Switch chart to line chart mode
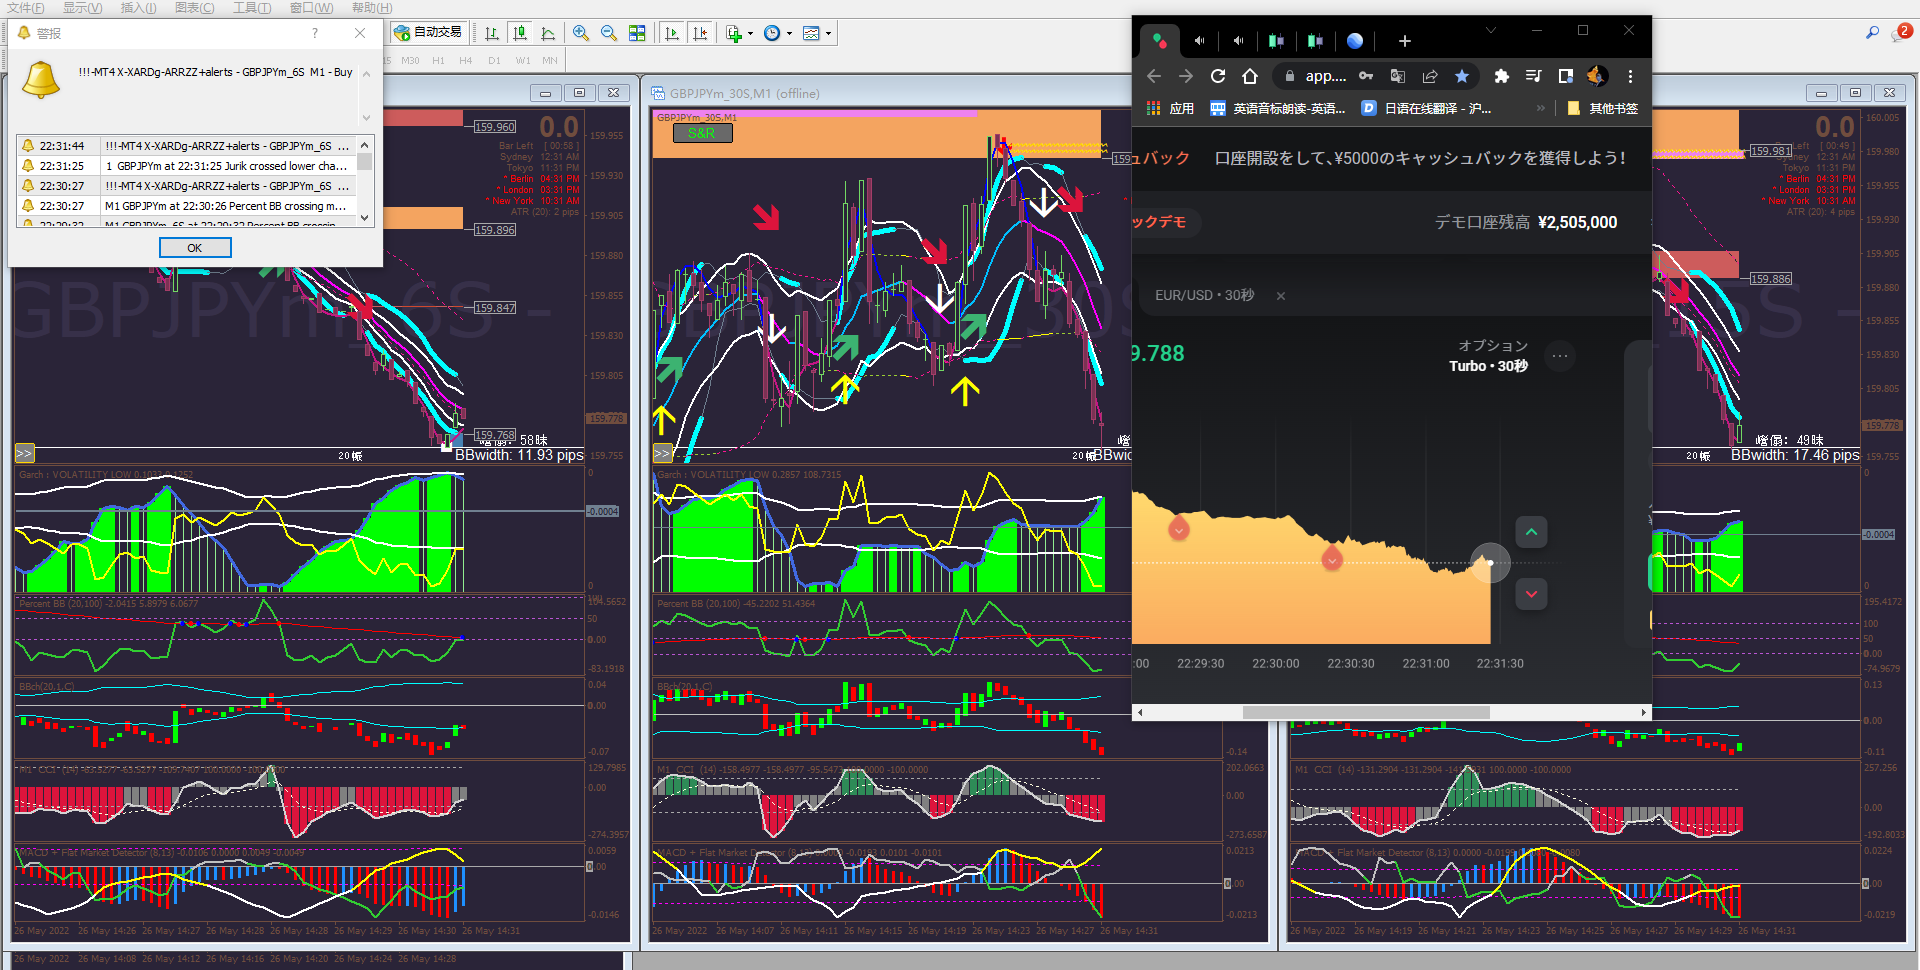 click(x=548, y=33)
